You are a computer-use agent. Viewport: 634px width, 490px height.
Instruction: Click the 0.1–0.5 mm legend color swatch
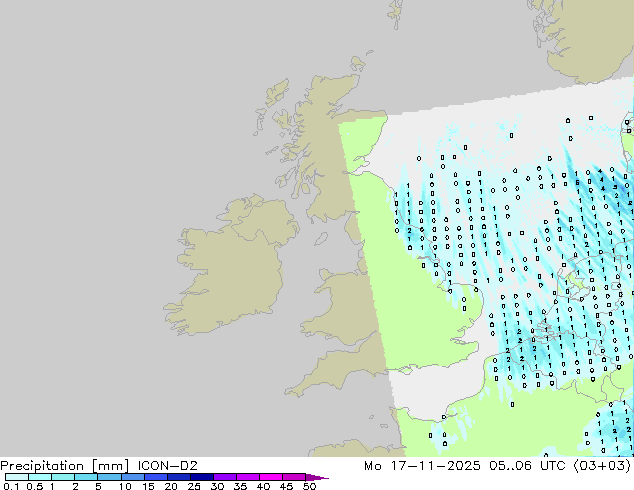[17, 477]
